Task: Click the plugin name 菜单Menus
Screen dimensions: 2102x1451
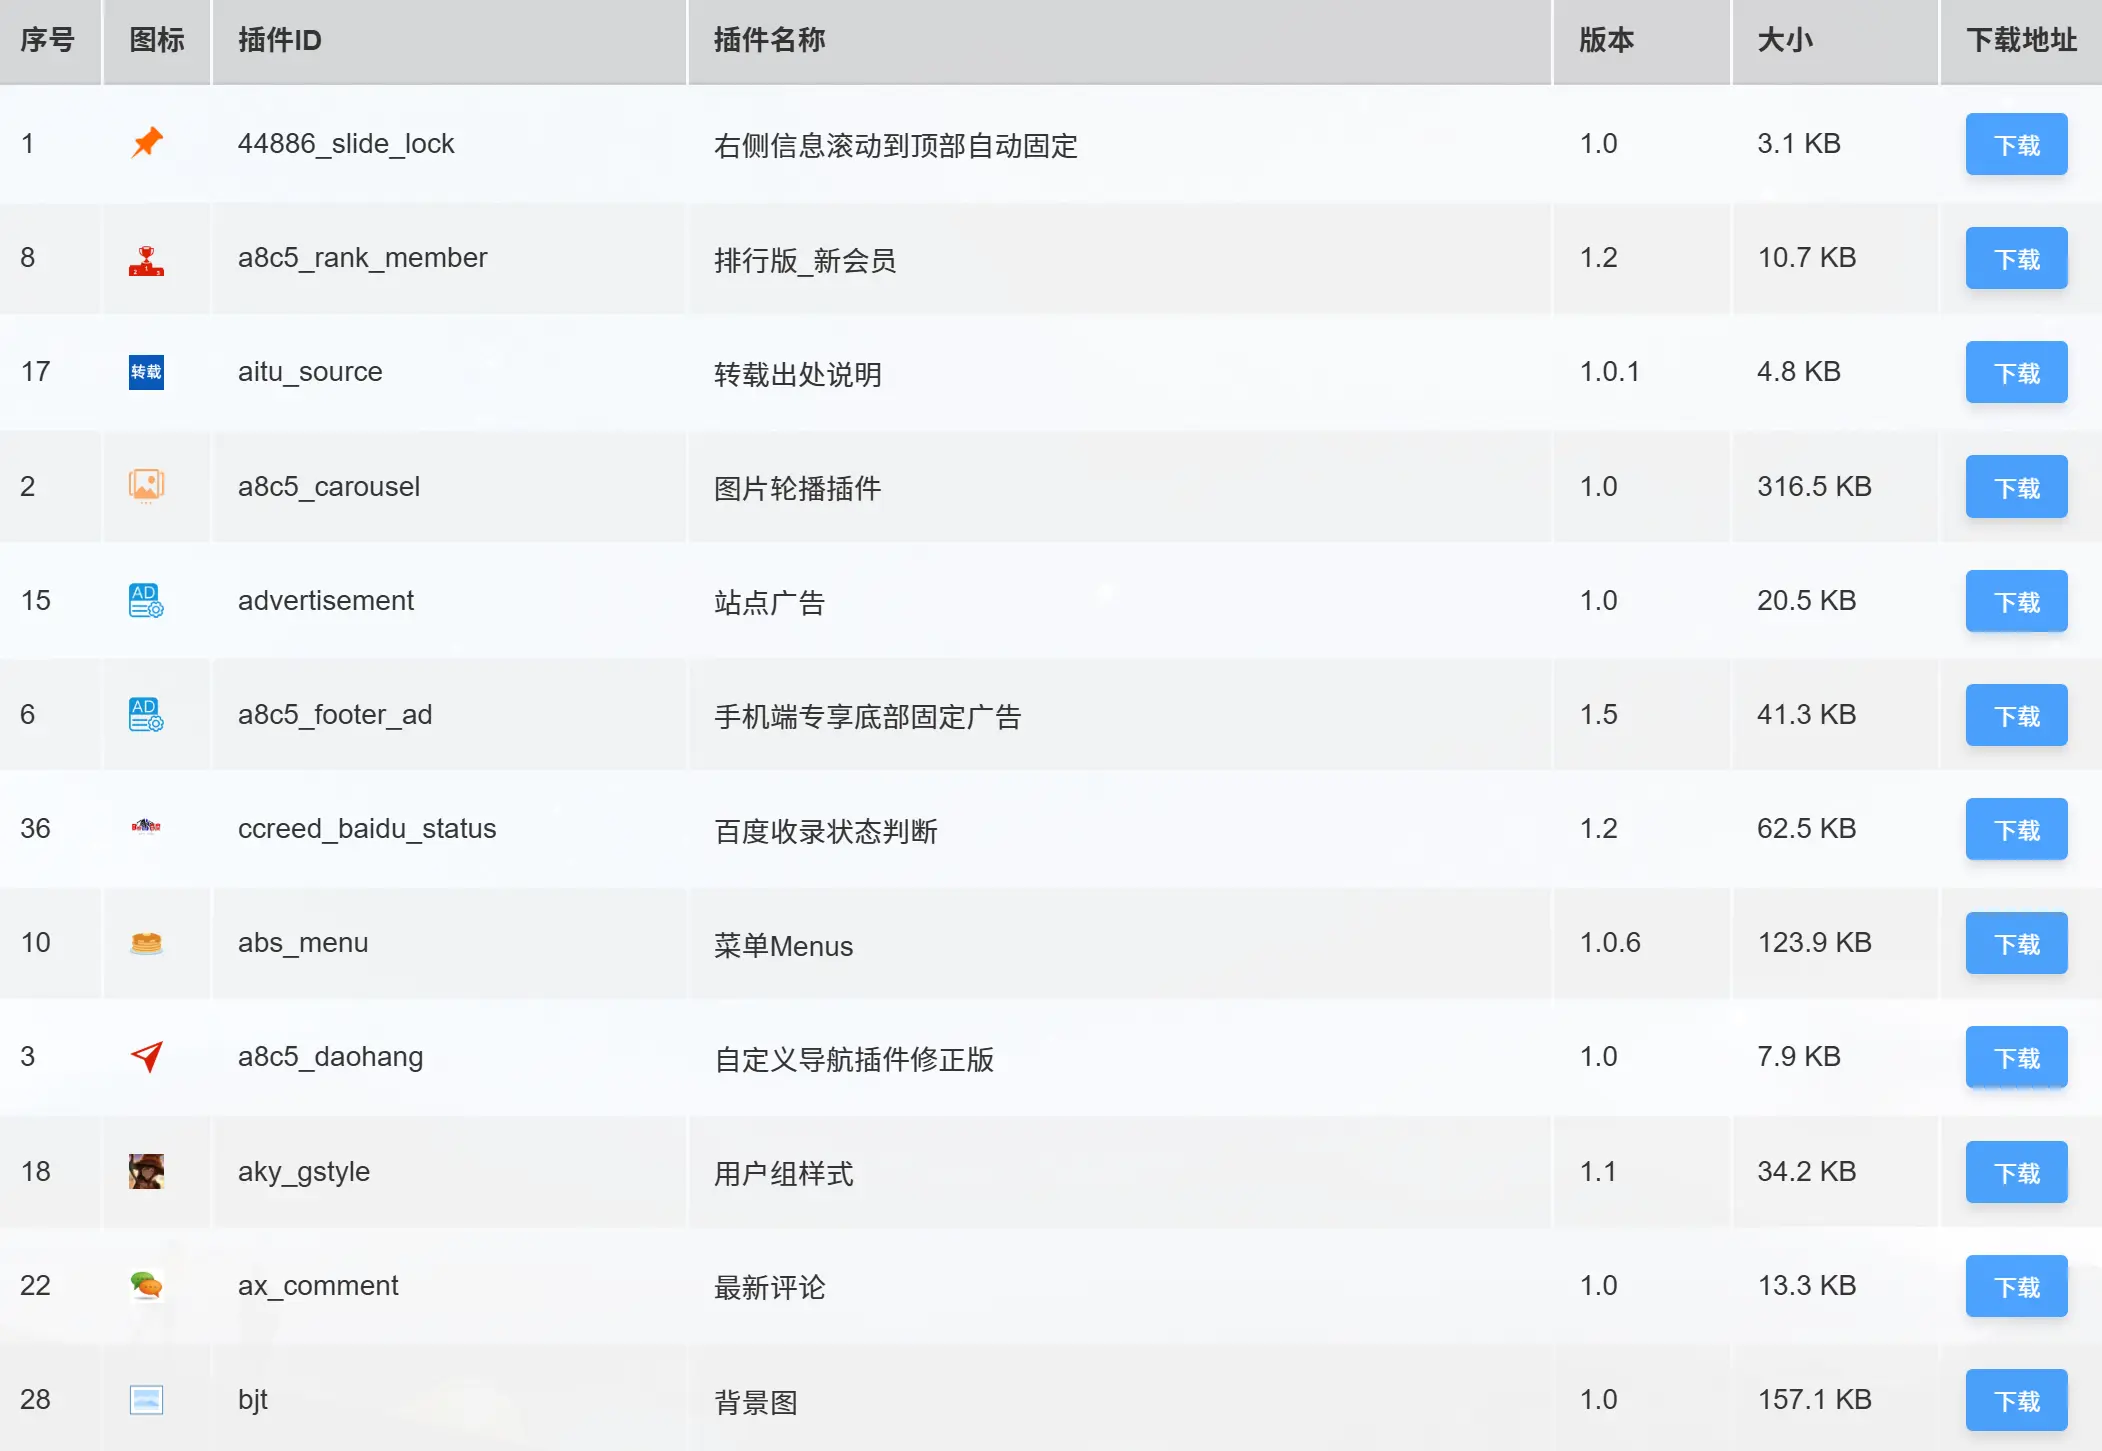Action: (783, 945)
